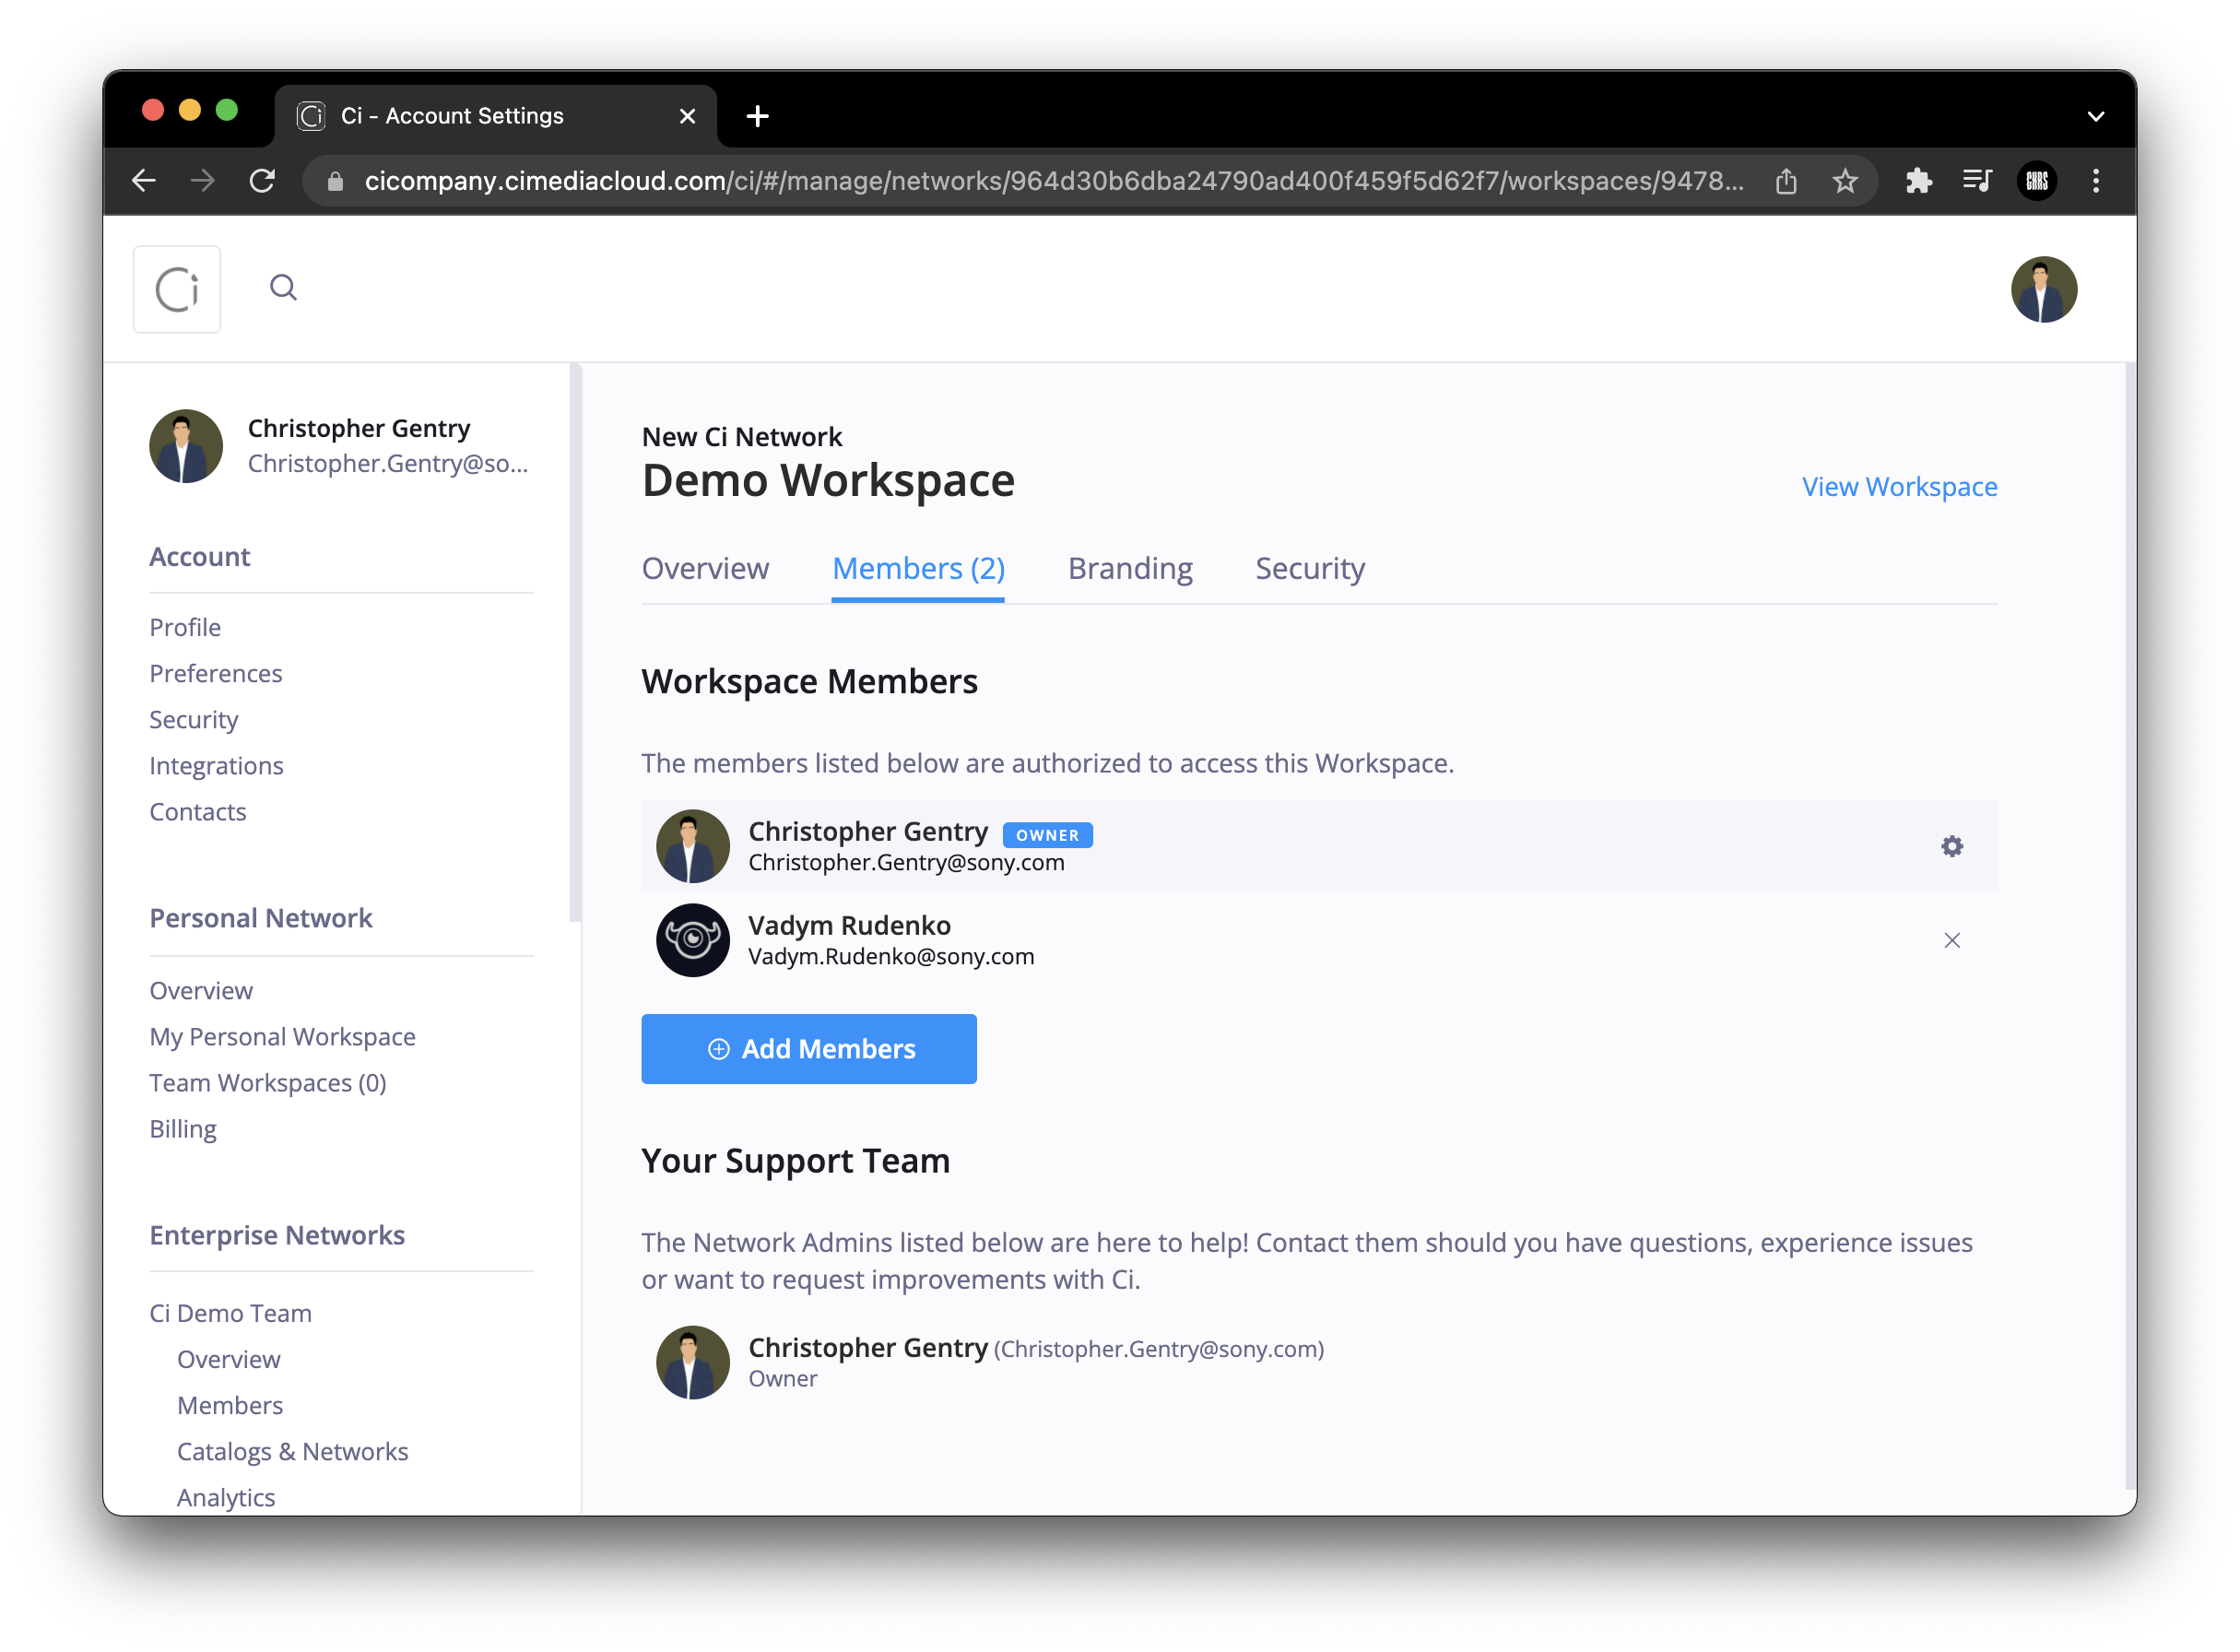Screen dimensions: 2240x1652
Task: Open a new browser tab with plus
Action: [758, 116]
